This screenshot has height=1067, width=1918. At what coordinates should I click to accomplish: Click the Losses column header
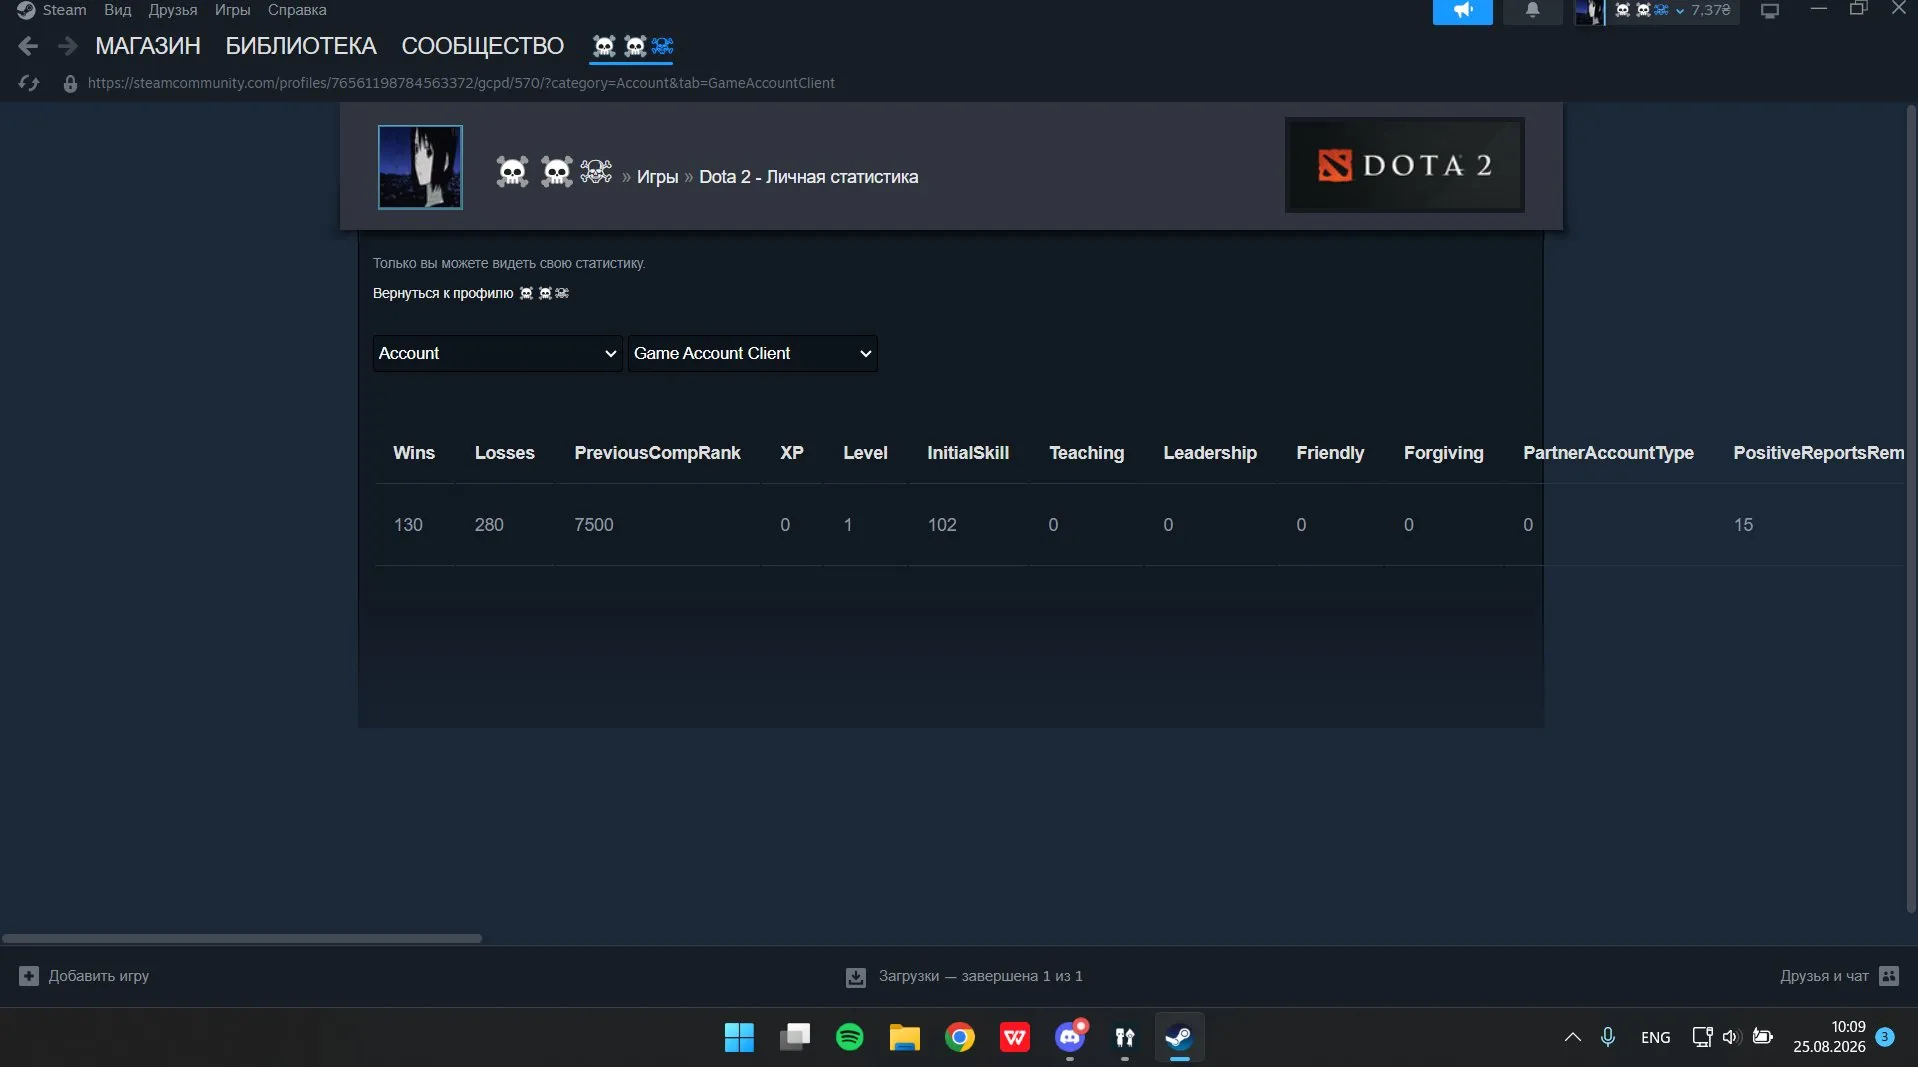point(505,453)
